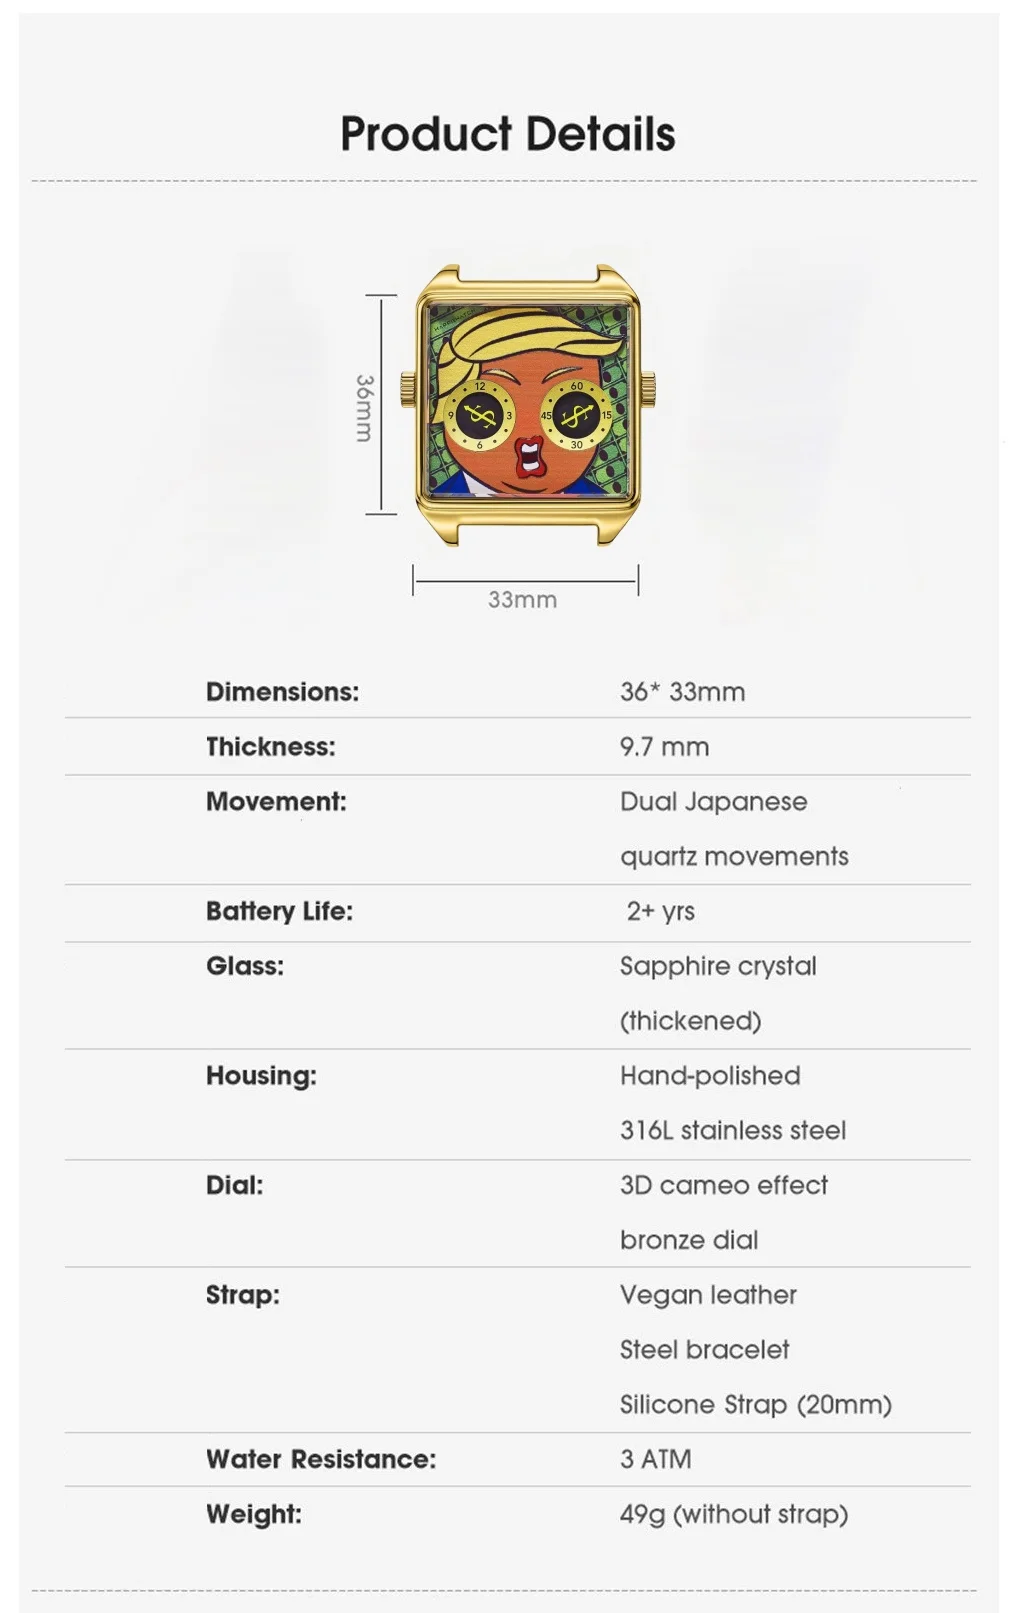Click the Product Details heading

tap(508, 134)
